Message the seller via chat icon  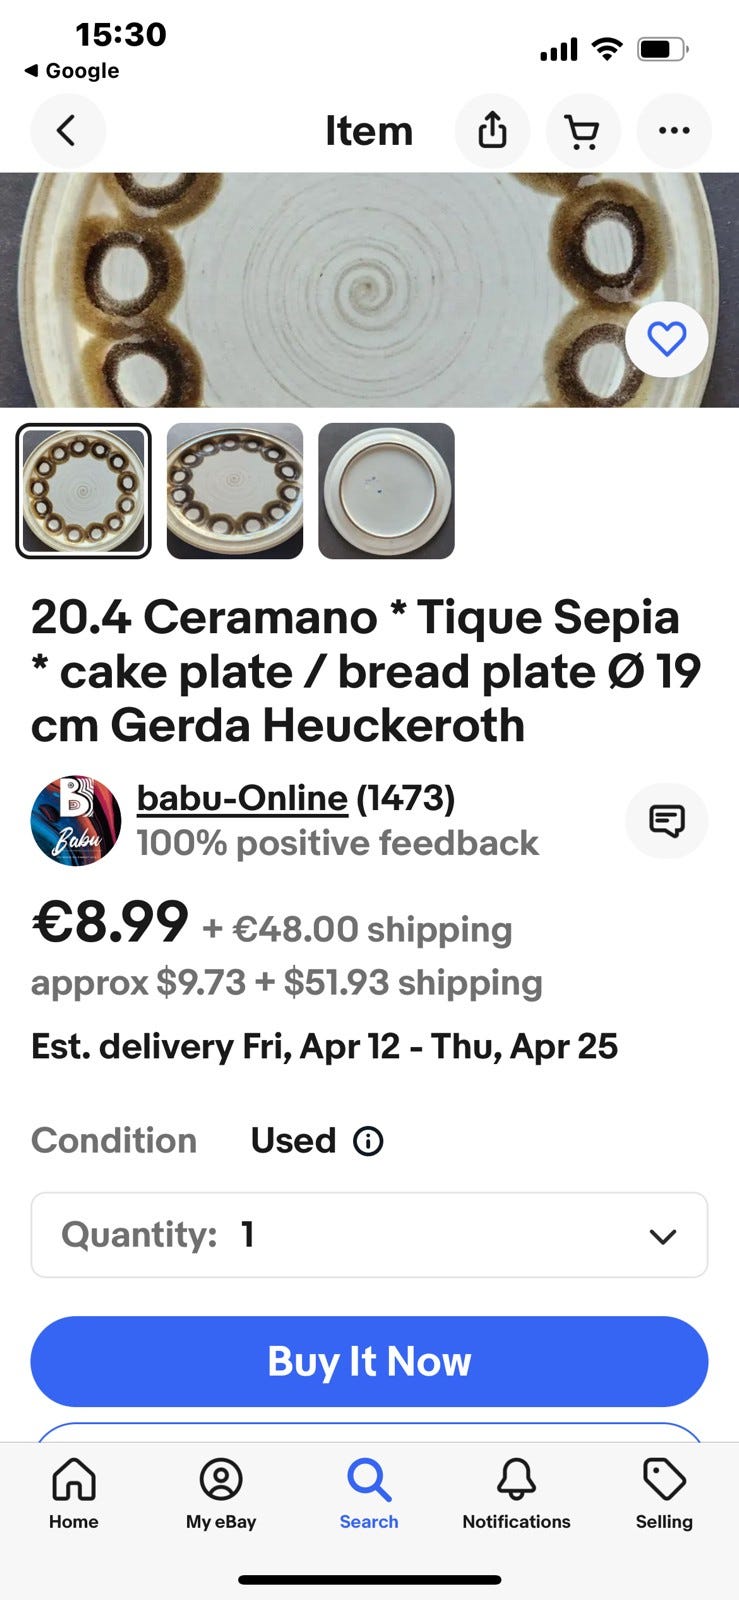[x=666, y=821]
